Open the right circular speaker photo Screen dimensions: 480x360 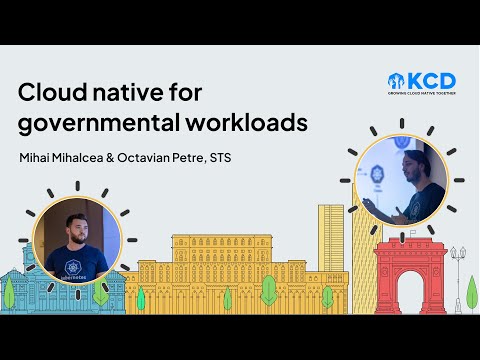pyautogui.click(x=402, y=180)
